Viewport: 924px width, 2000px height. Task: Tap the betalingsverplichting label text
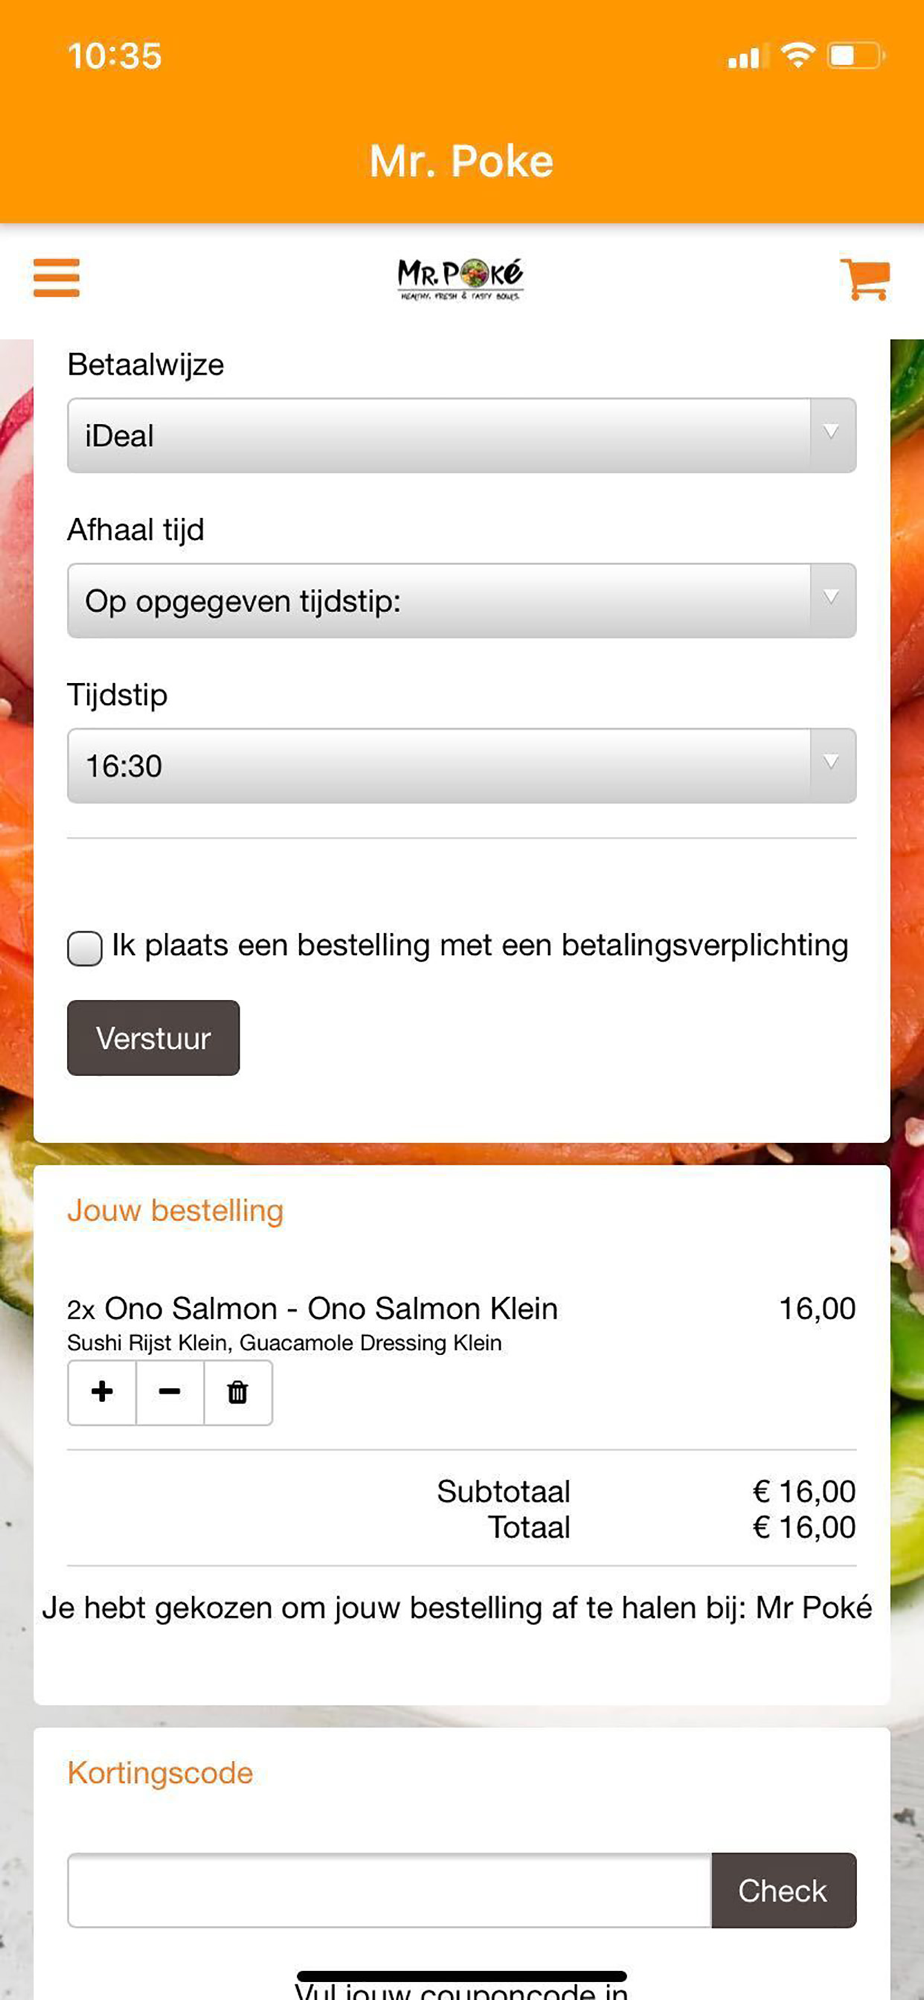(480, 945)
